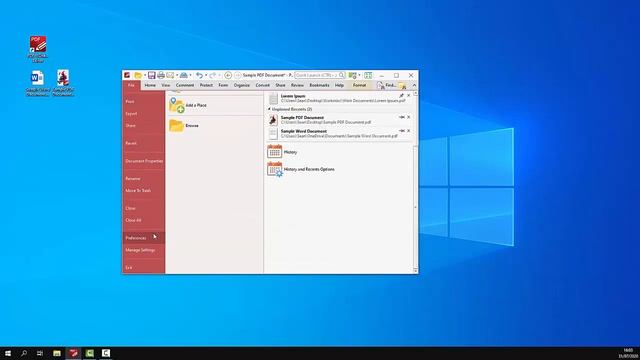Click the Undo arrow icon
640x360 pixels.
(199, 75)
